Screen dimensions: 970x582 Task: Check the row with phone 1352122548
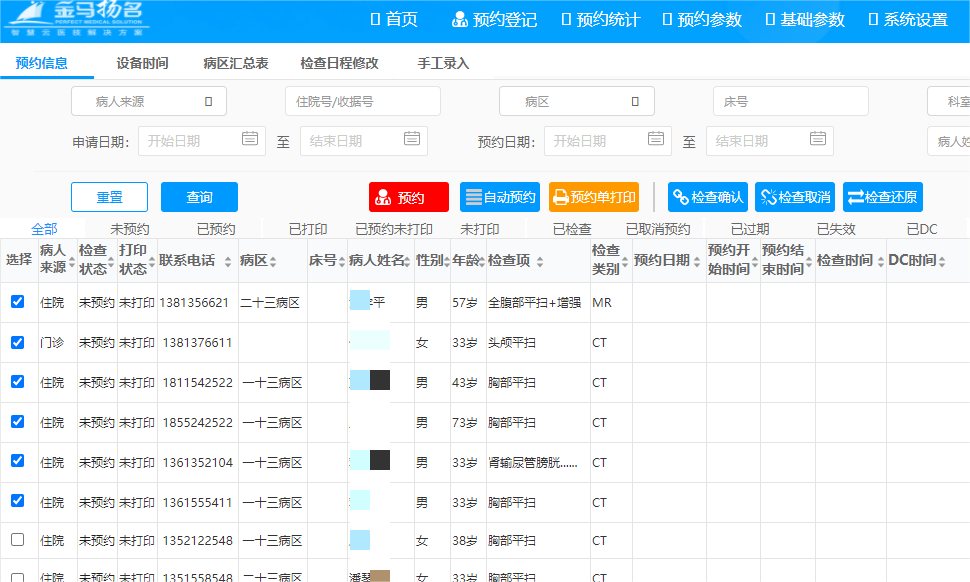pyautogui.click(x=17, y=539)
